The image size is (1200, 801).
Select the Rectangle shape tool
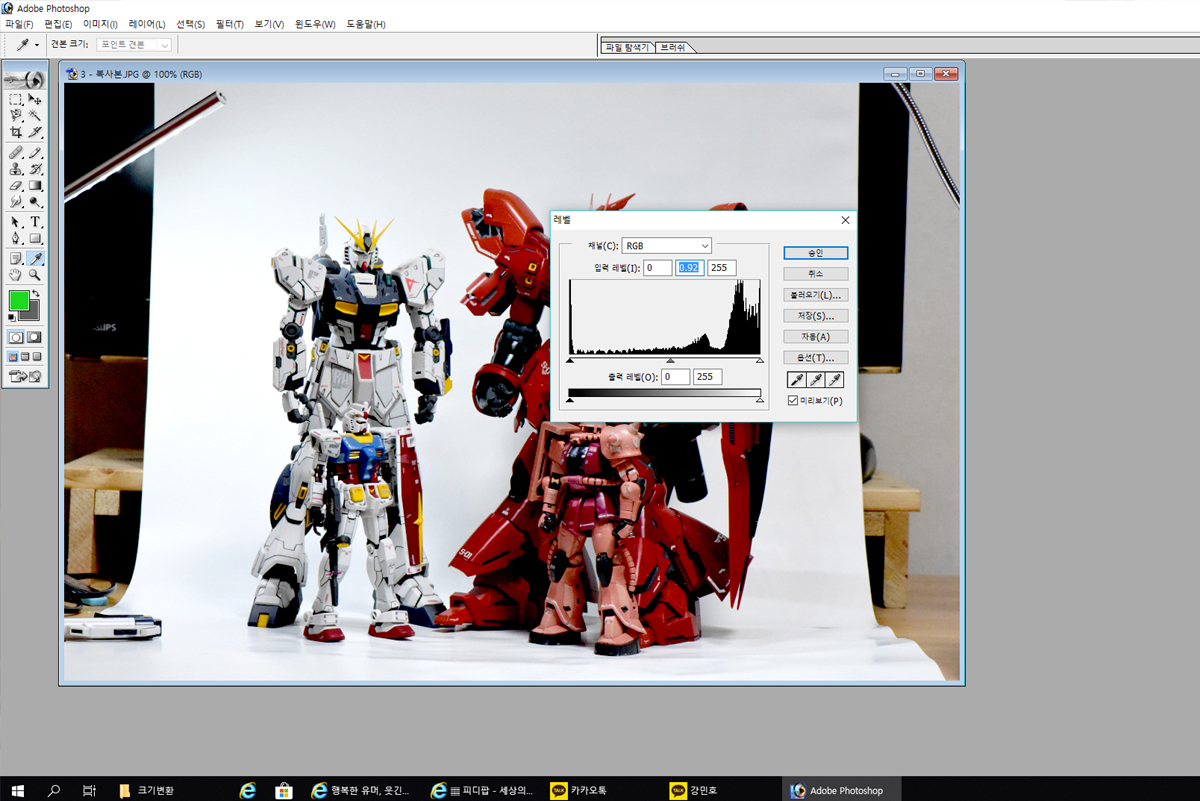35,238
